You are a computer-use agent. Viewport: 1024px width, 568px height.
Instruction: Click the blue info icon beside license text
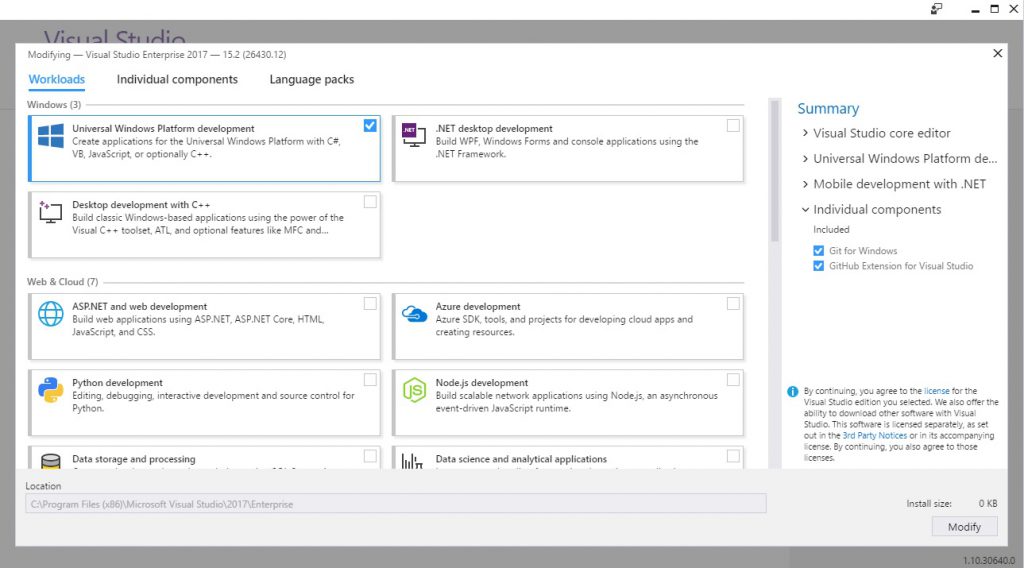point(792,392)
